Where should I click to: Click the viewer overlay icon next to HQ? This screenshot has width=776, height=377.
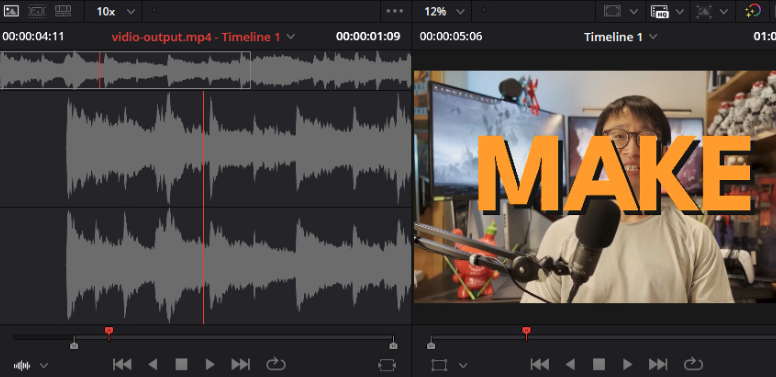(703, 11)
